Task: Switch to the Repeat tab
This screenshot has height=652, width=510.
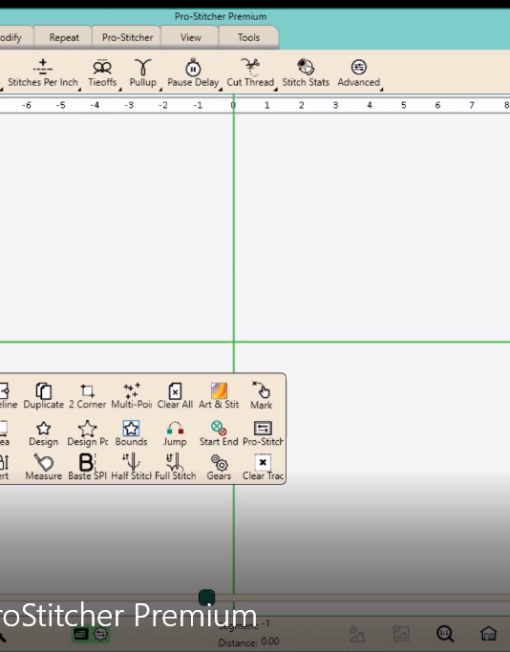Action: (64, 37)
